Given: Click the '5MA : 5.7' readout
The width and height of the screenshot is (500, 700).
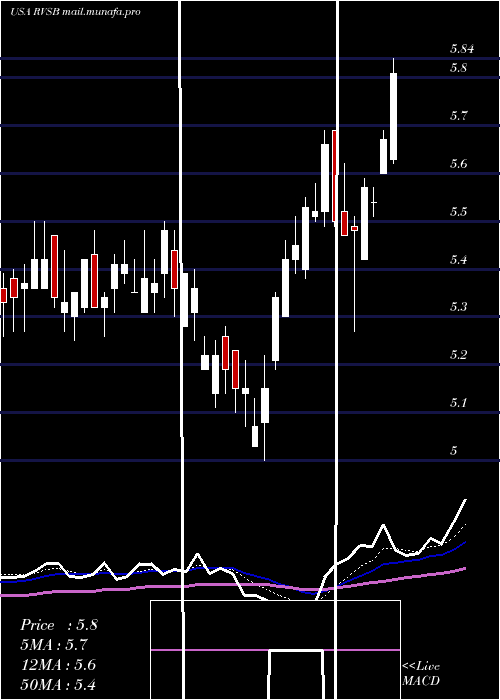Looking at the screenshot, I should 54,645.
